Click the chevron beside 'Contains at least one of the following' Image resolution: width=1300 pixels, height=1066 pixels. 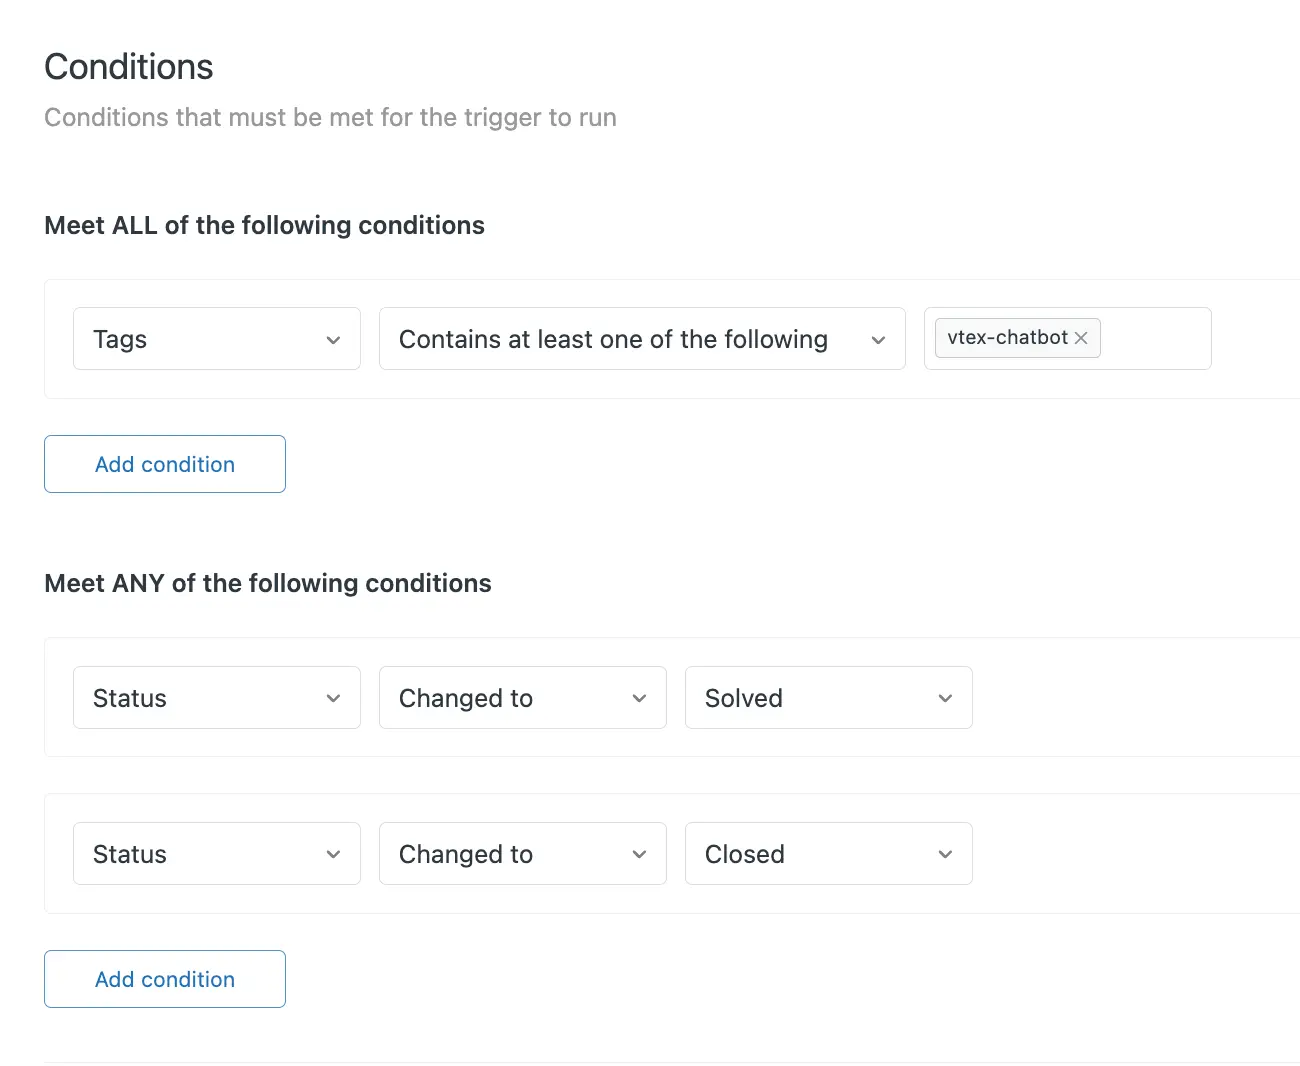878,340
